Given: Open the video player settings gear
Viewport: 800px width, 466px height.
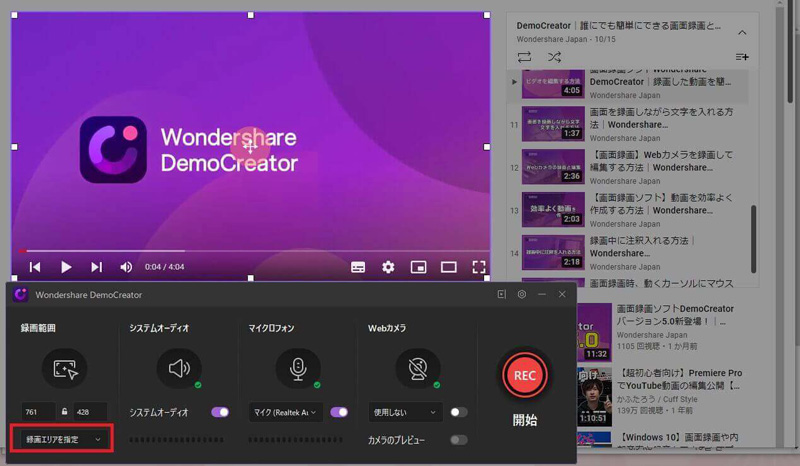Looking at the screenshot, I should tap(388, 267).
